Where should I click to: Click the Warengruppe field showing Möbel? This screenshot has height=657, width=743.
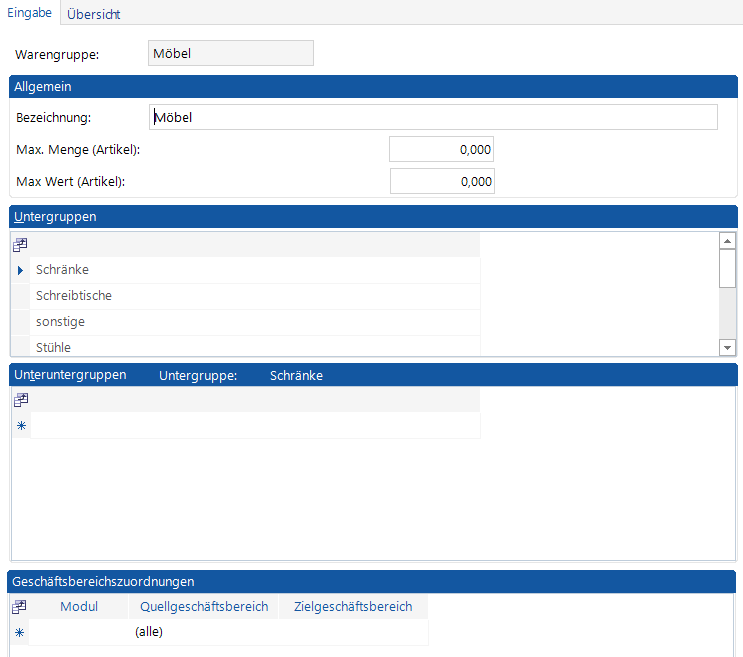tap(230, 53)
